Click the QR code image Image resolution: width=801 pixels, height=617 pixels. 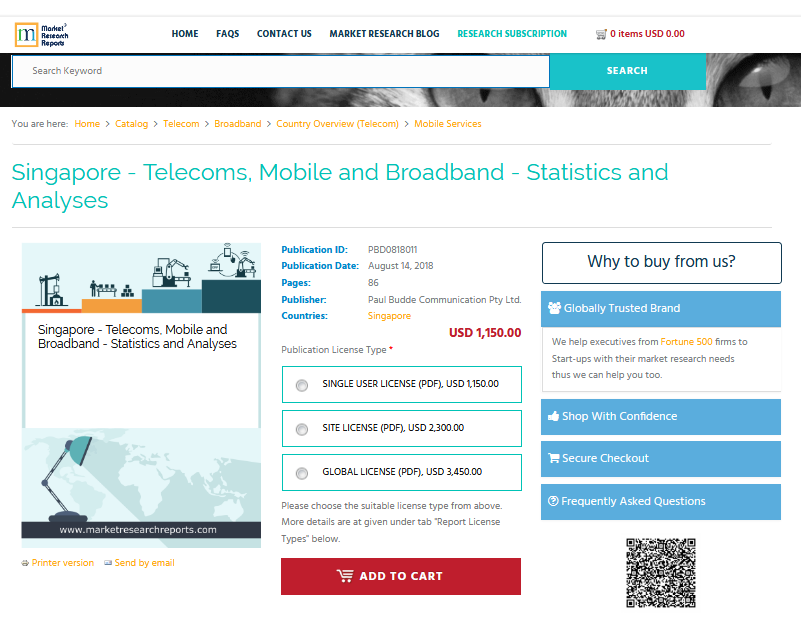[x=660, y=573]
